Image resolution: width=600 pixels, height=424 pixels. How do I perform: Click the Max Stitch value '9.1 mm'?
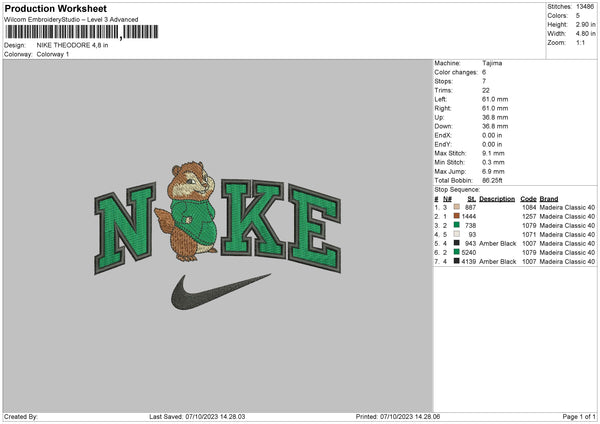[493, 153]
